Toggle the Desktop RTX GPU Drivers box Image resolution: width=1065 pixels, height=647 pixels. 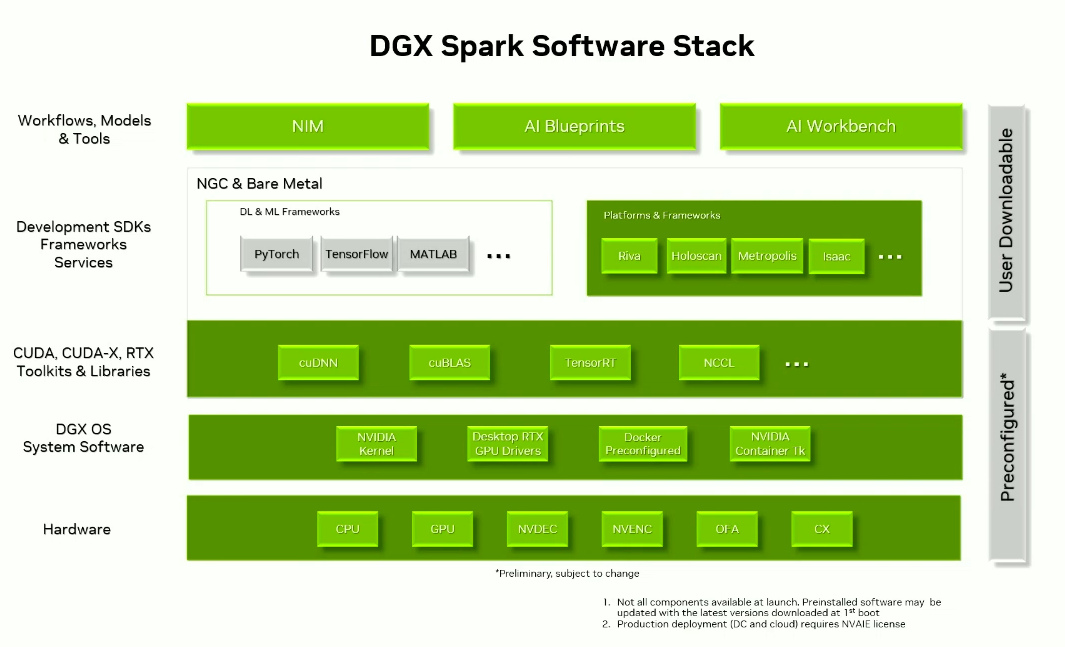click(507, 444)
